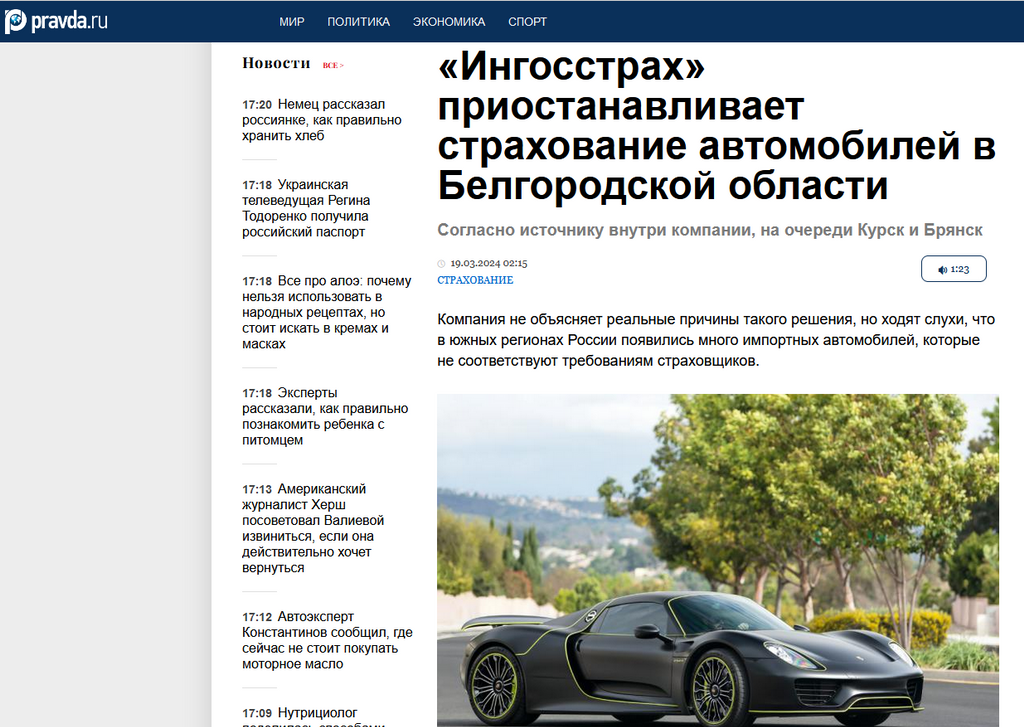
Task: Open the 17:18 article about алоэ
Action: (327, 312)
